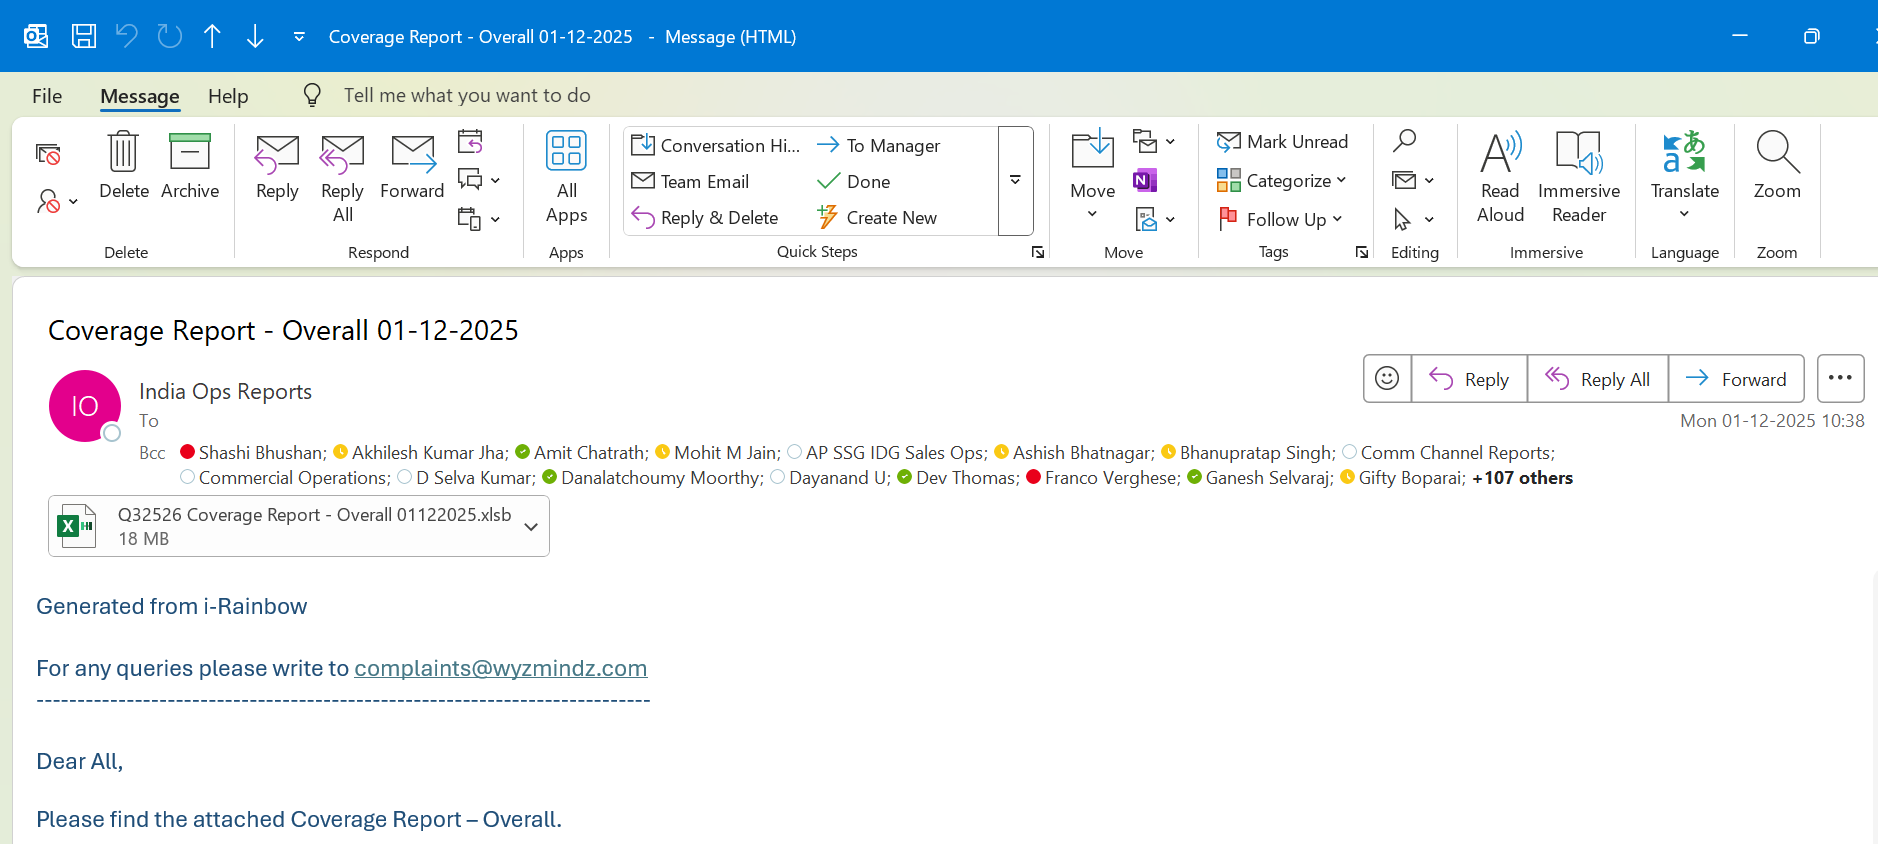Send message to OneNote

(1144, 180)
